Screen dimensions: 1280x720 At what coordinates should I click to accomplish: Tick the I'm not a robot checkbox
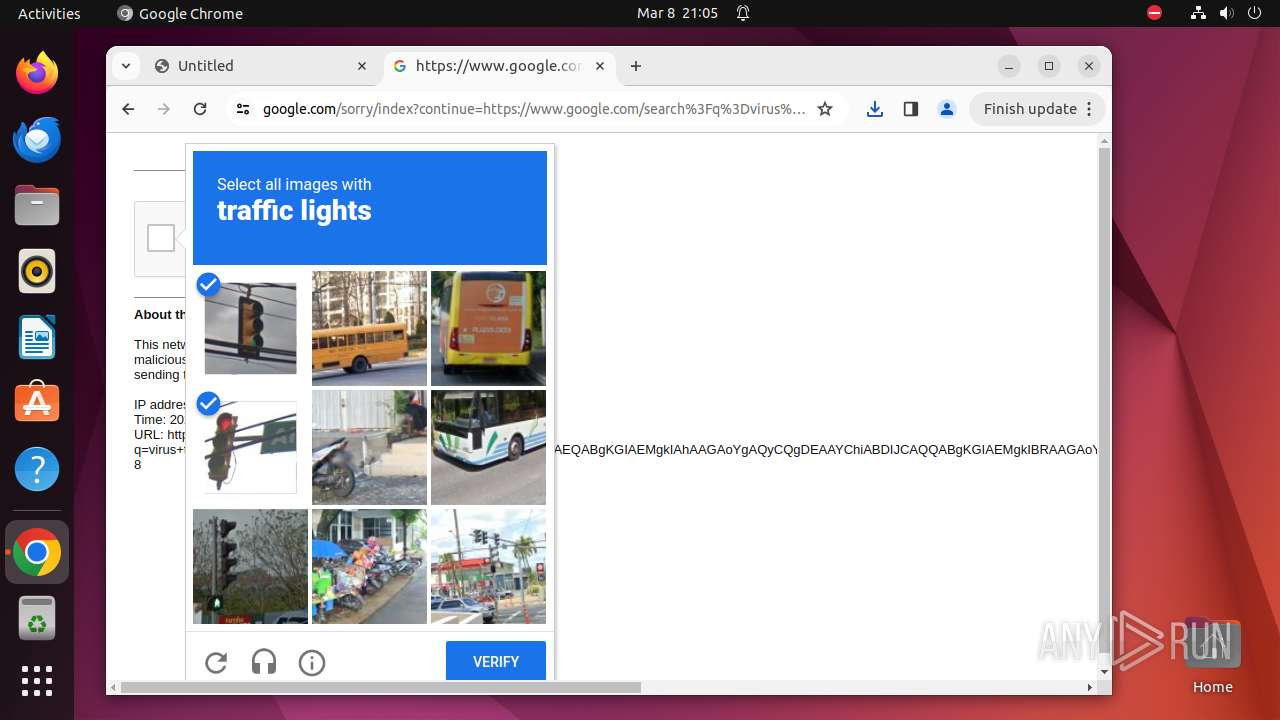[x=161, y=238]
